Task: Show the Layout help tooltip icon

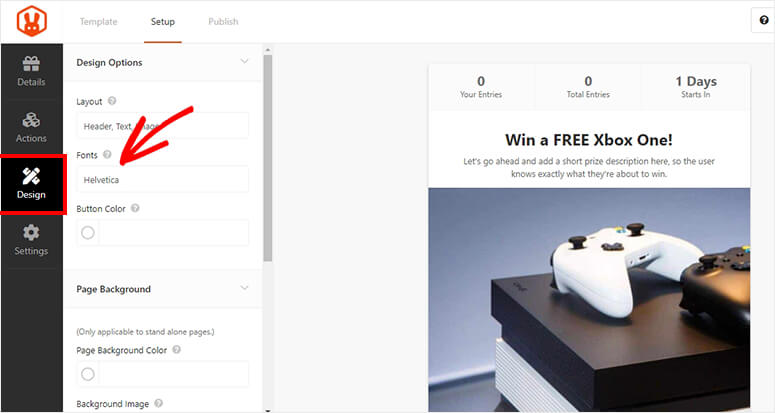Action: pos(112,101)
